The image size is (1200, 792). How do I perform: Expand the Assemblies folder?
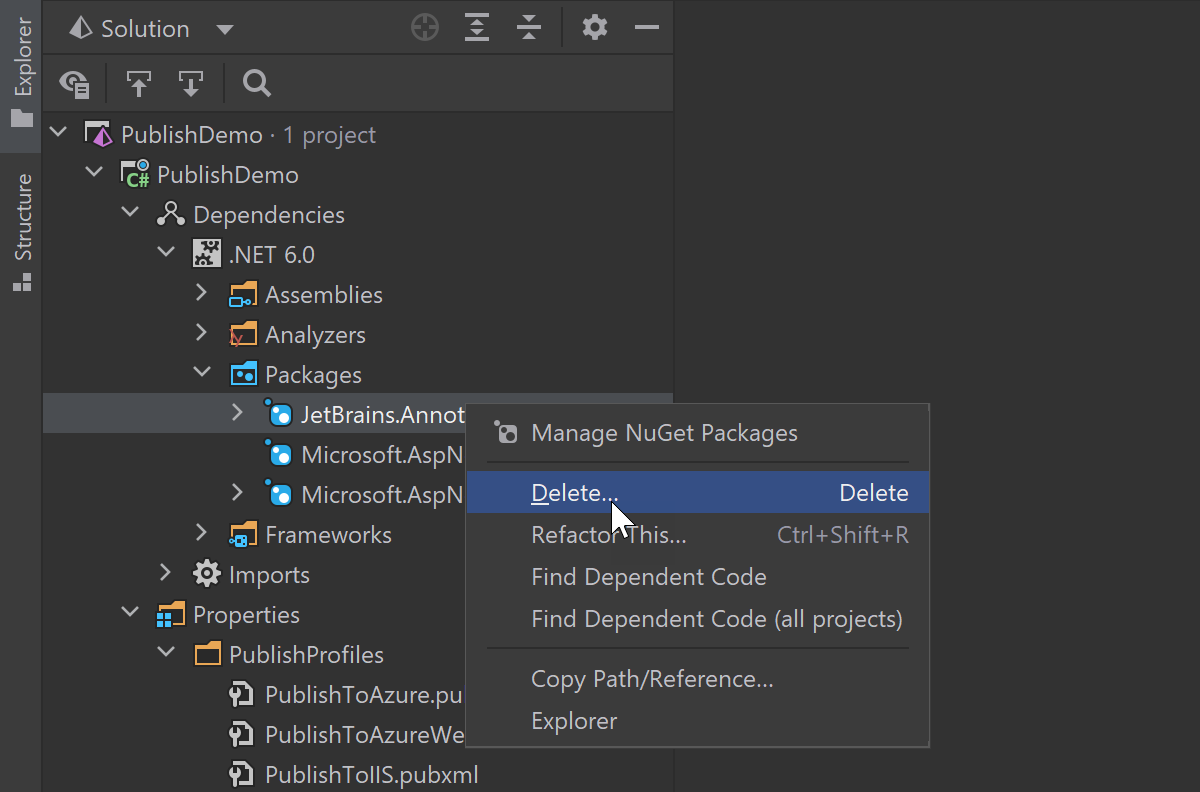[201, 293]
